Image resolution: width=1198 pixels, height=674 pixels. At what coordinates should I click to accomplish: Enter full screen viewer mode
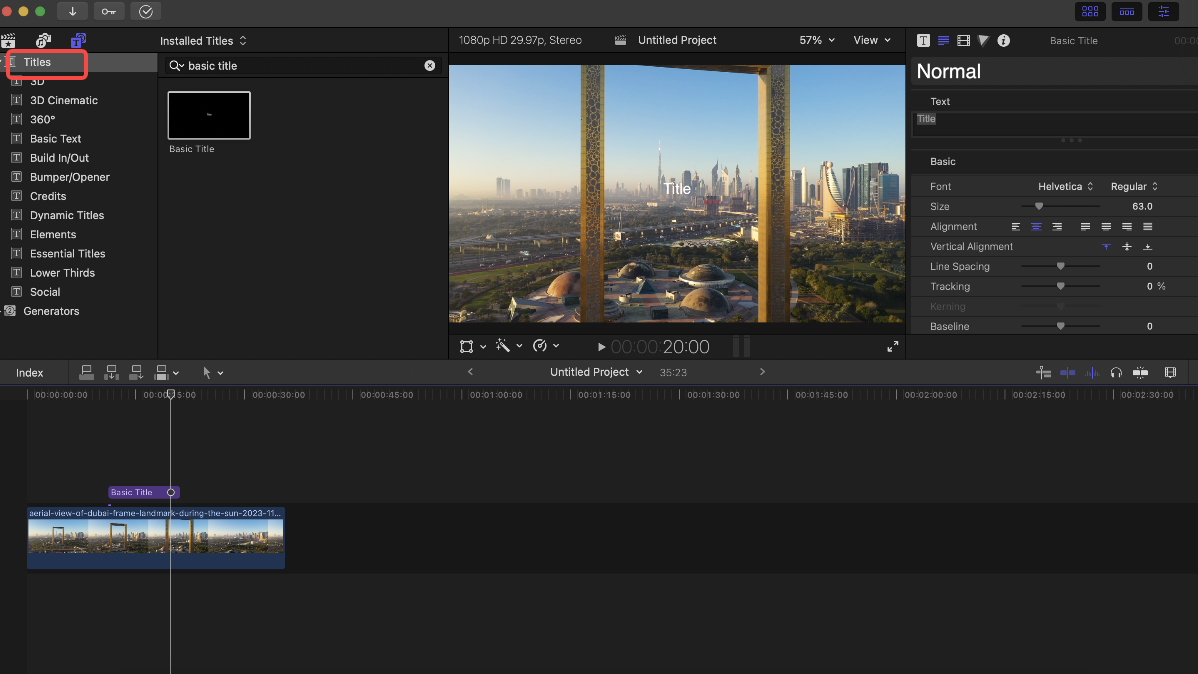892,347
